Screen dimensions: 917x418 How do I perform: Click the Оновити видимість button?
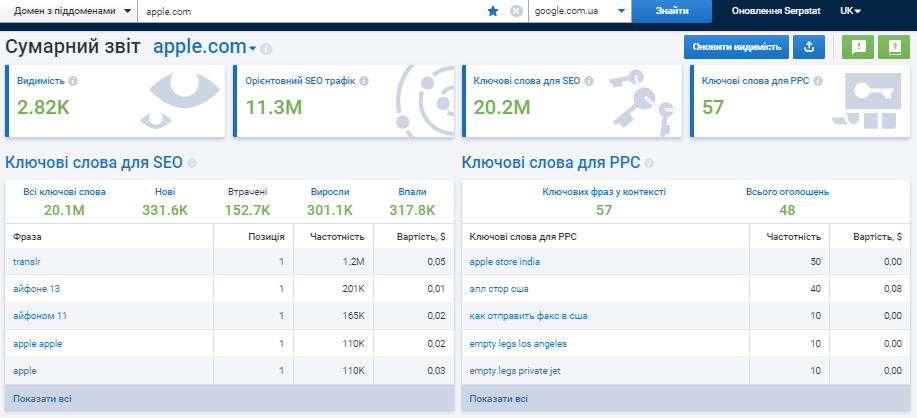(735, 47)
